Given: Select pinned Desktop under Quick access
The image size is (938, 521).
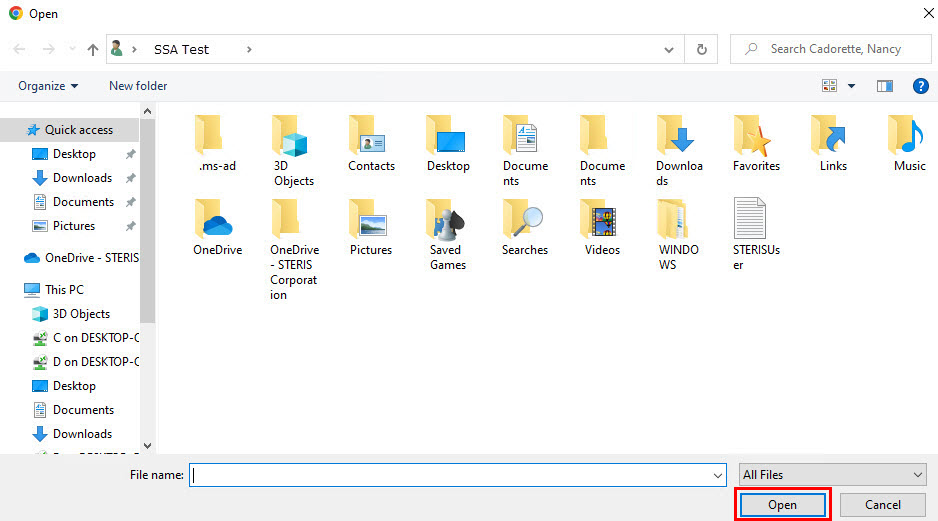Looking at the screenshot, I should [74, 154].
